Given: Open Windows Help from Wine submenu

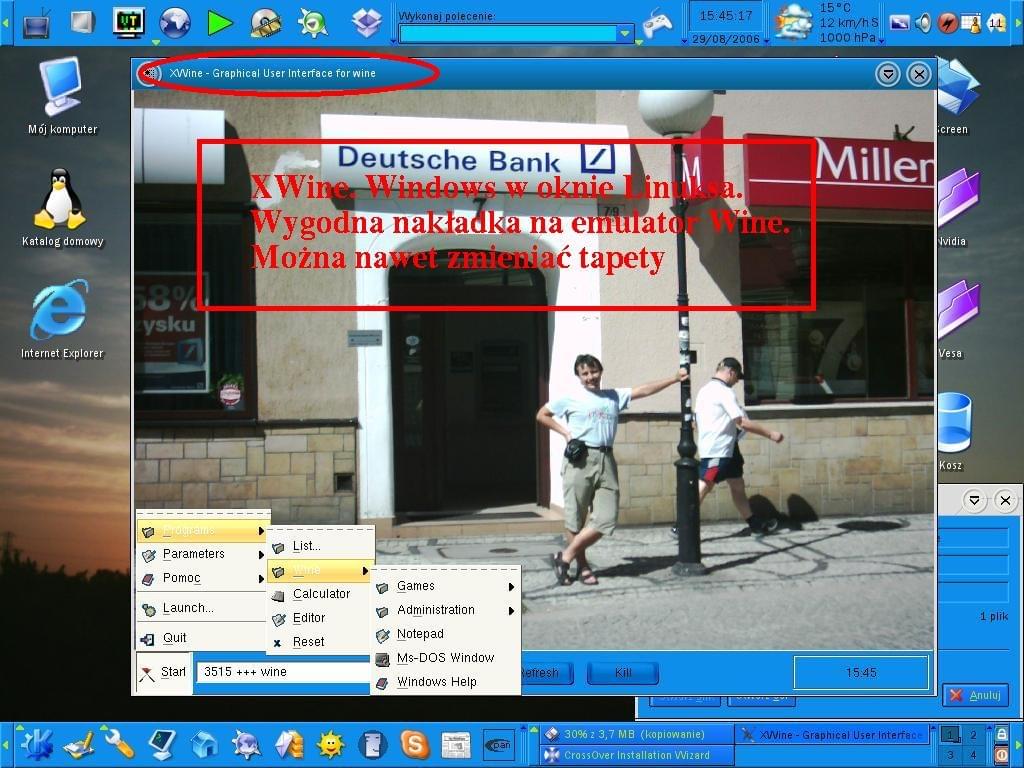Looking at the screenshot, I should (x=446, y=682).
